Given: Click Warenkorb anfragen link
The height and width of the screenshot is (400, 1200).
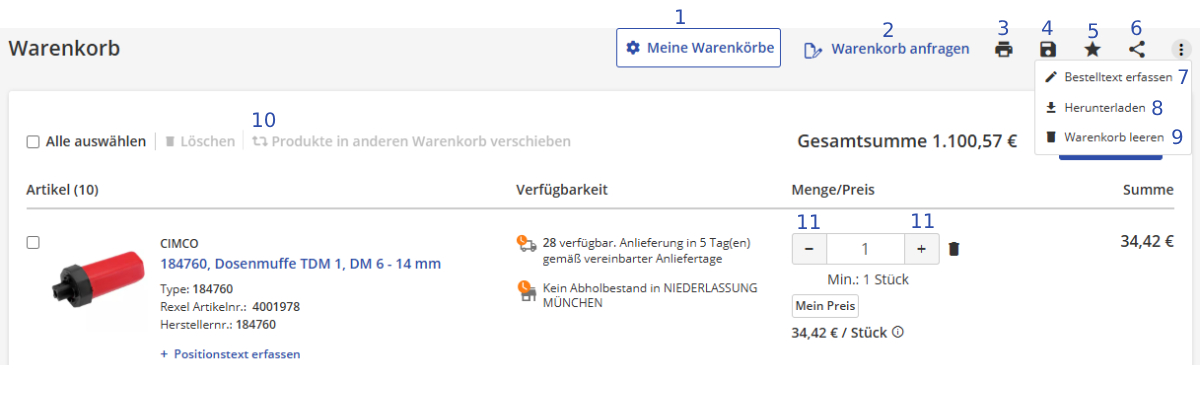Looking at the screenshot, I should pyautogui.click(x=887, y=48).
